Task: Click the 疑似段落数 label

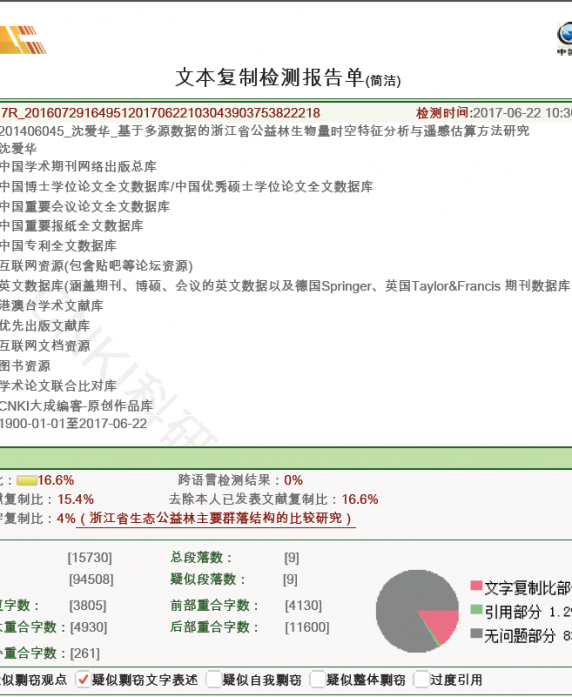Action: click(208, 579)
